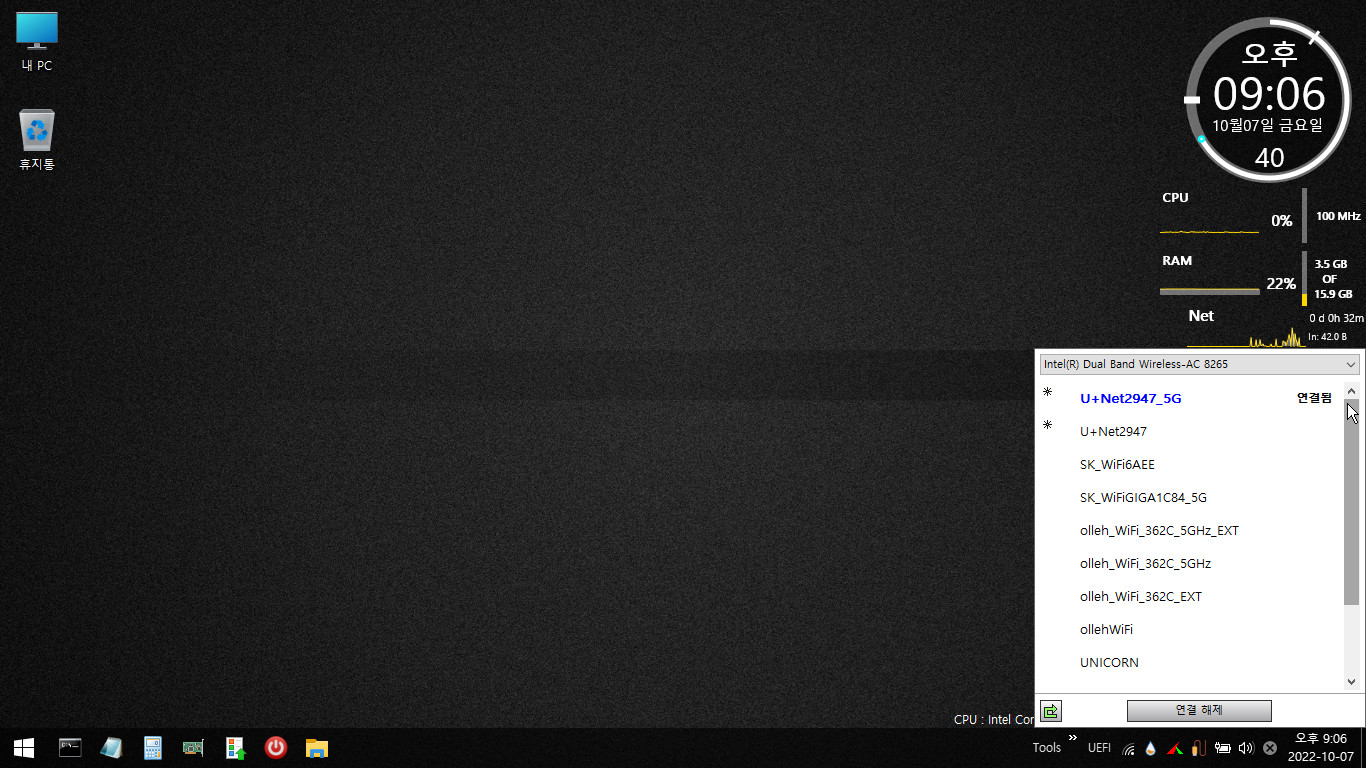Click the battery power tray icon
The height and width of the screenshot is (768, 1366).
pyautogui.click(x=1222, y=748)
